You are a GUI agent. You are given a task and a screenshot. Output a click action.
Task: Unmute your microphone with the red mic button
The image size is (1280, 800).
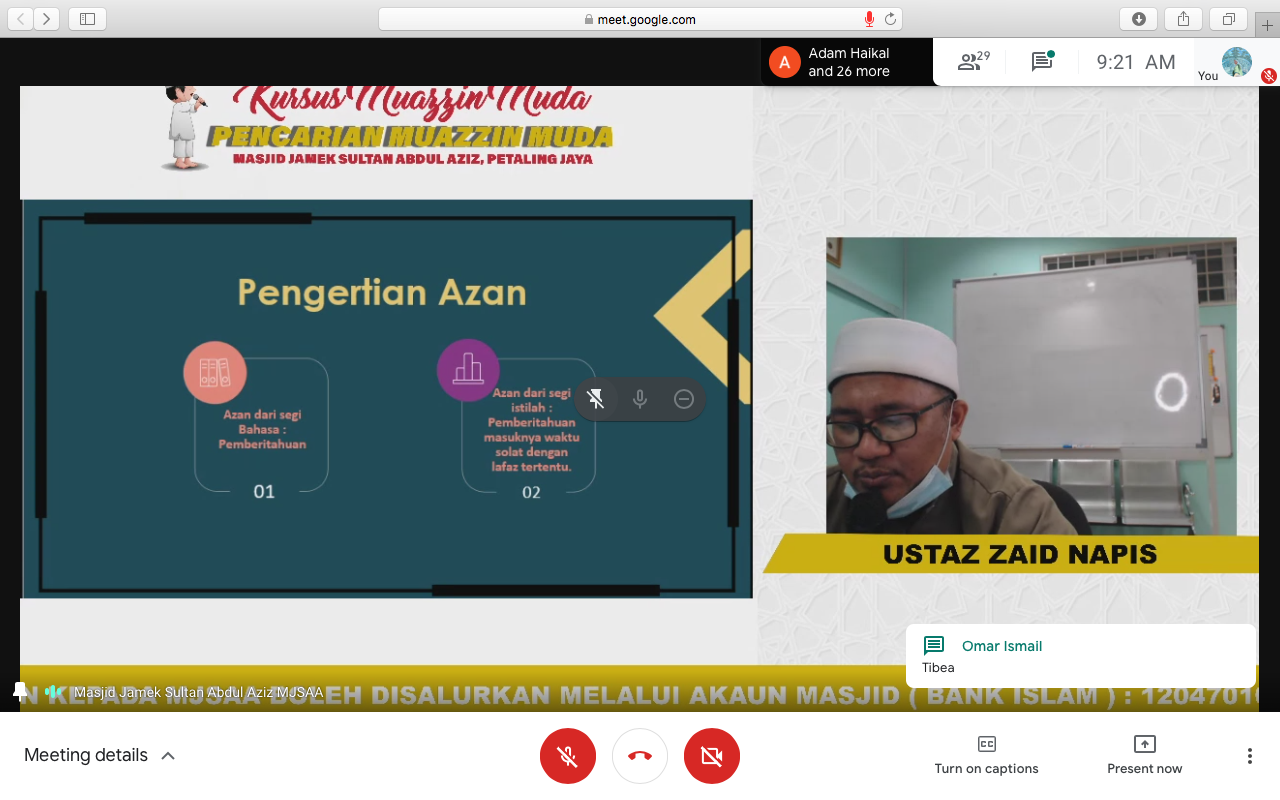pos(568,756)
